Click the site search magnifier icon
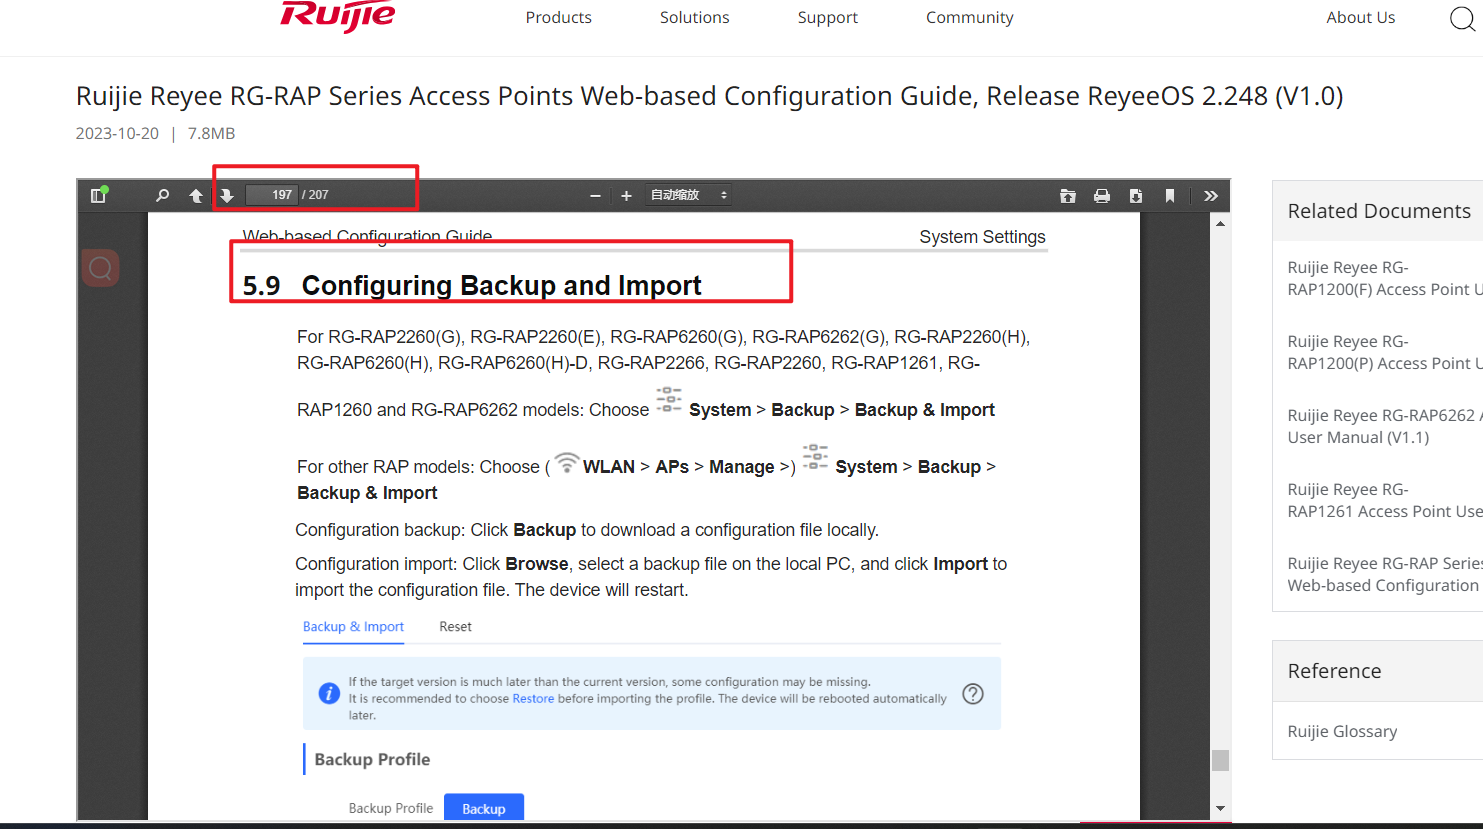The width and height of the screenshot is (1483, 829). coord(1462,18)
